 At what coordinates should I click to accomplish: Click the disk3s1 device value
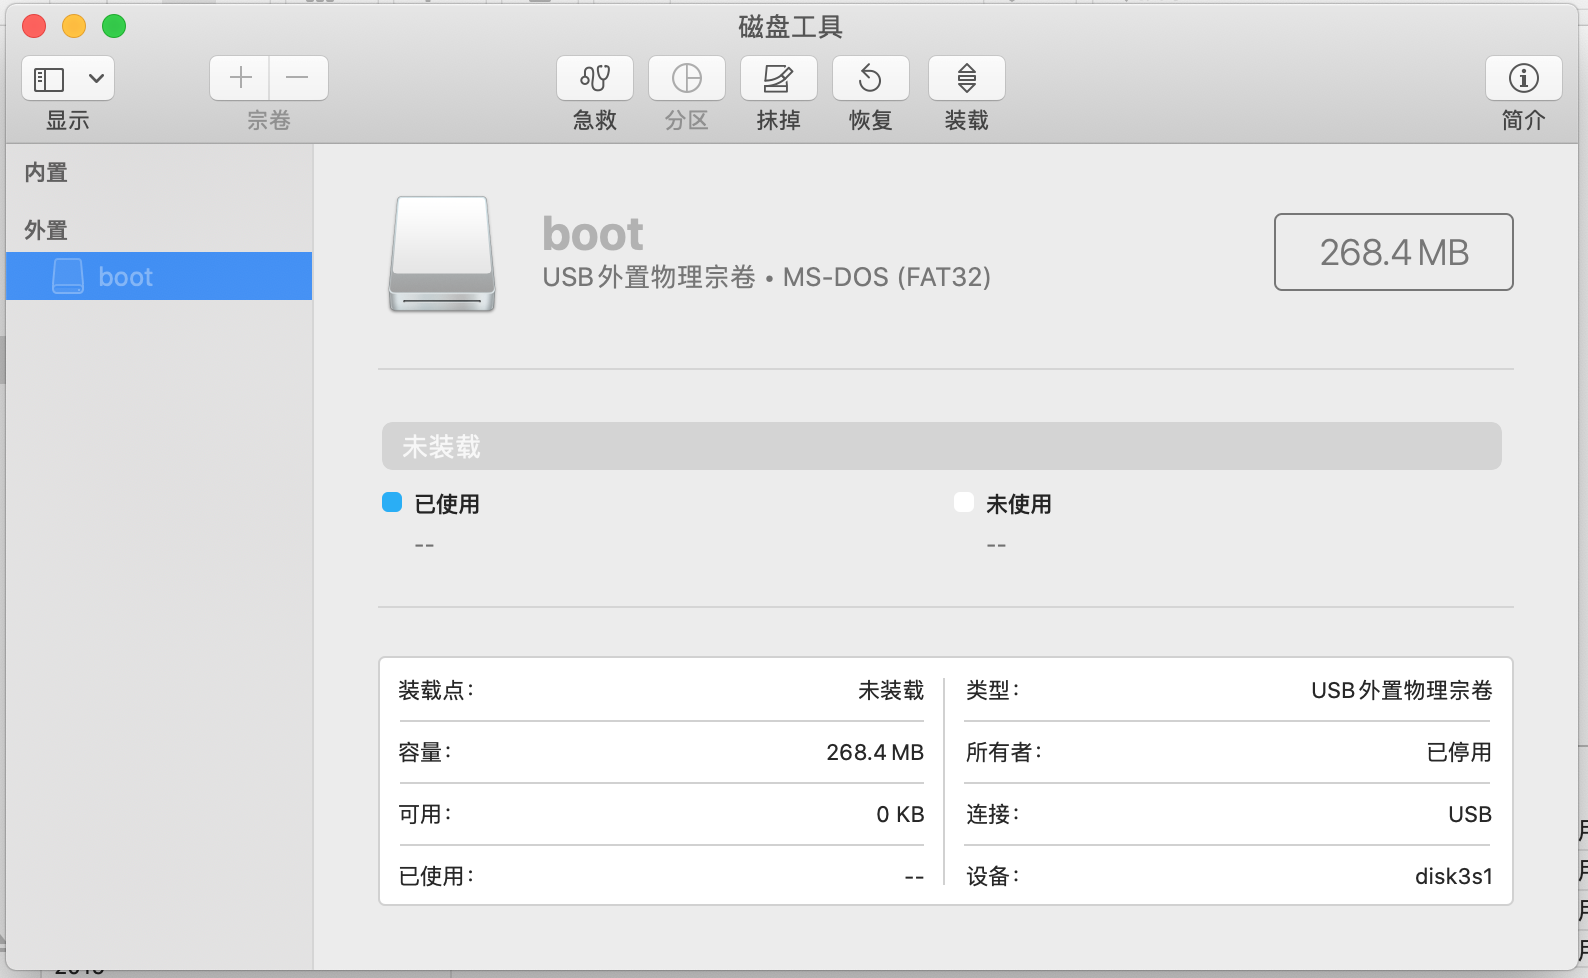[1453, 877]
